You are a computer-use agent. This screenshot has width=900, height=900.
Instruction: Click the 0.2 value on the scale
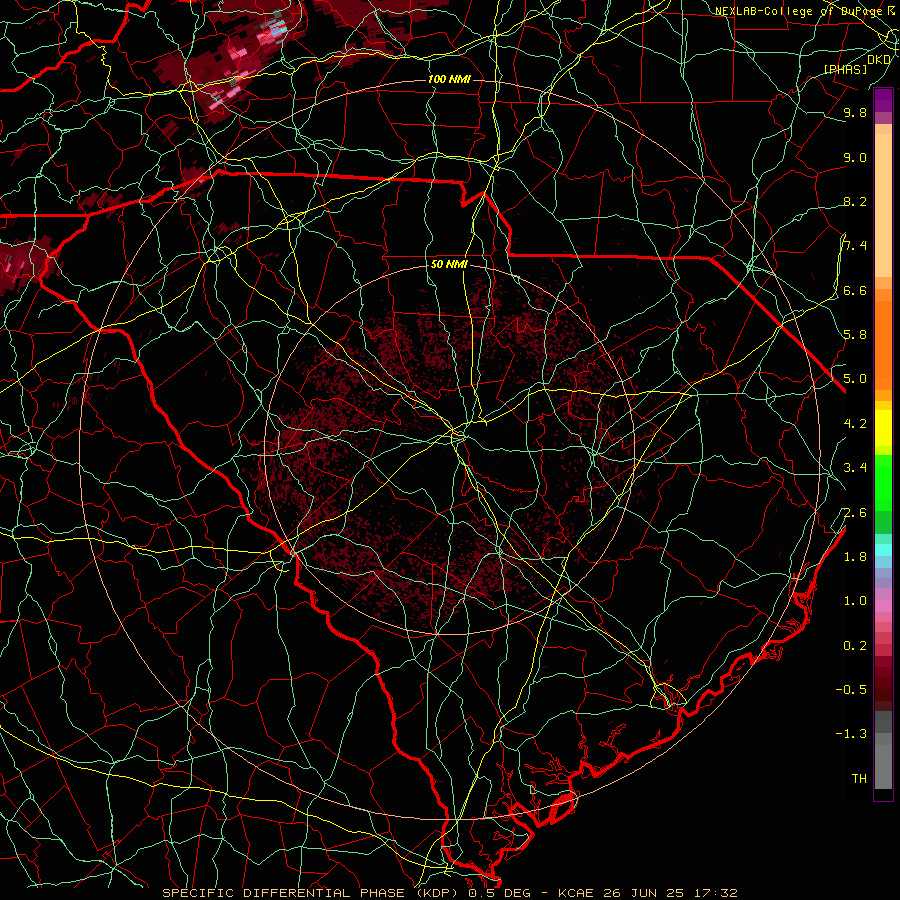click(x=855, y=646)
